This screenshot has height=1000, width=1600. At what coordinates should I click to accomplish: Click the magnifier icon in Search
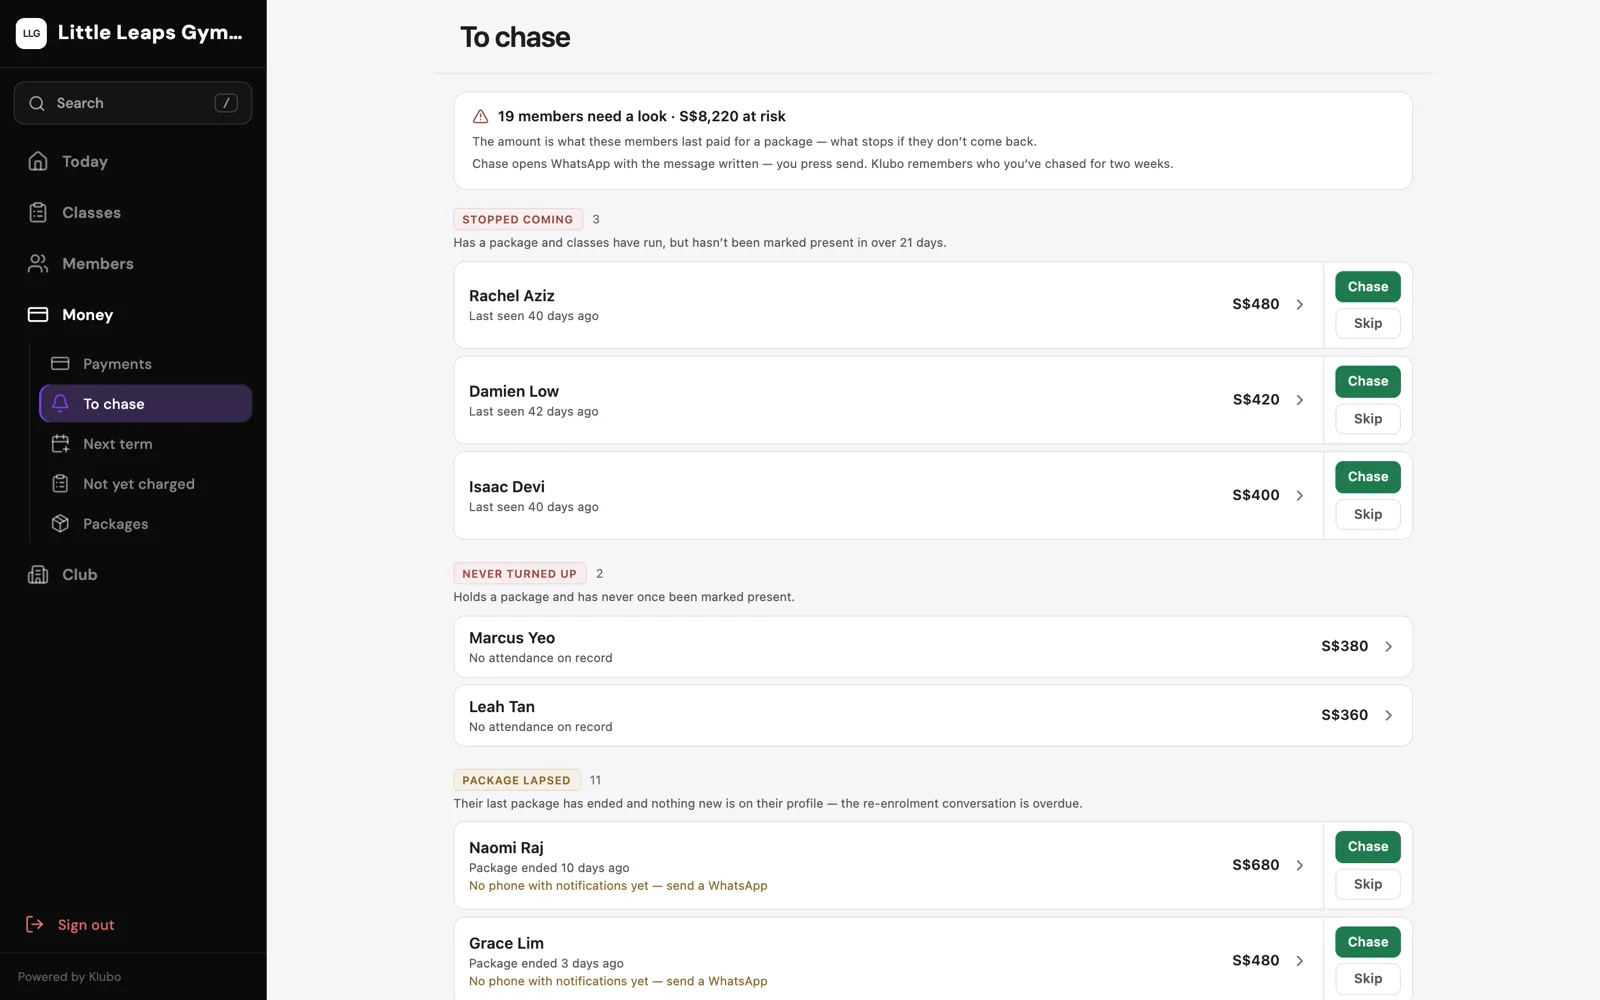(37, 103)
